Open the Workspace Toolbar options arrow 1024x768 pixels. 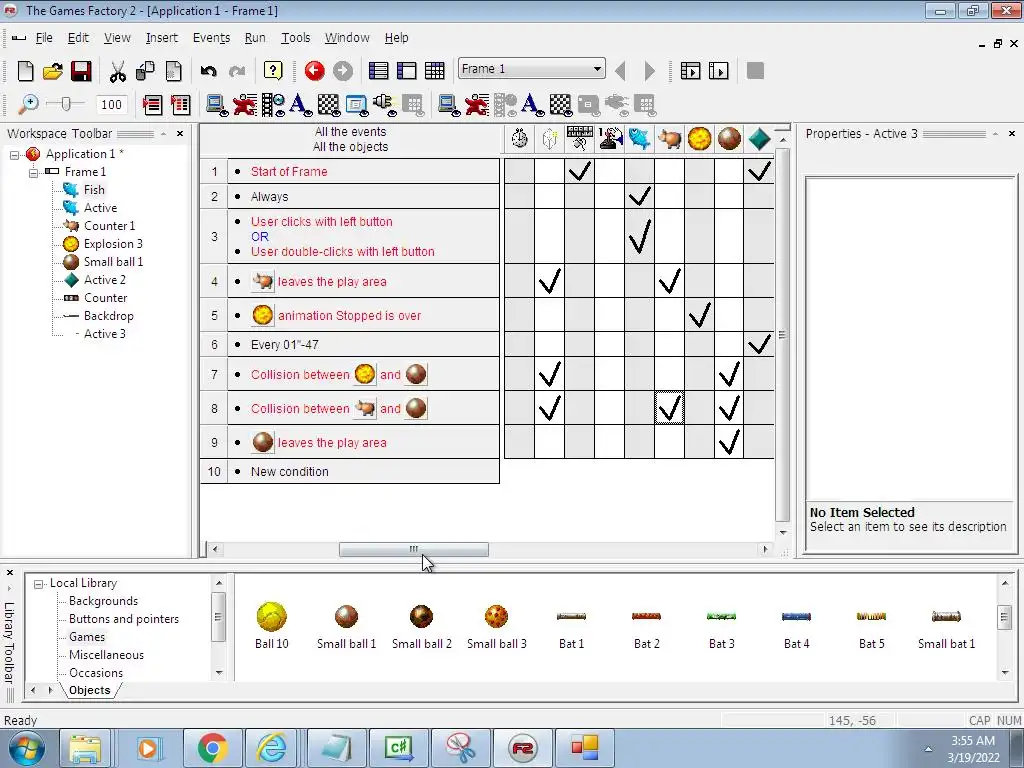click(x=163, y=134)
